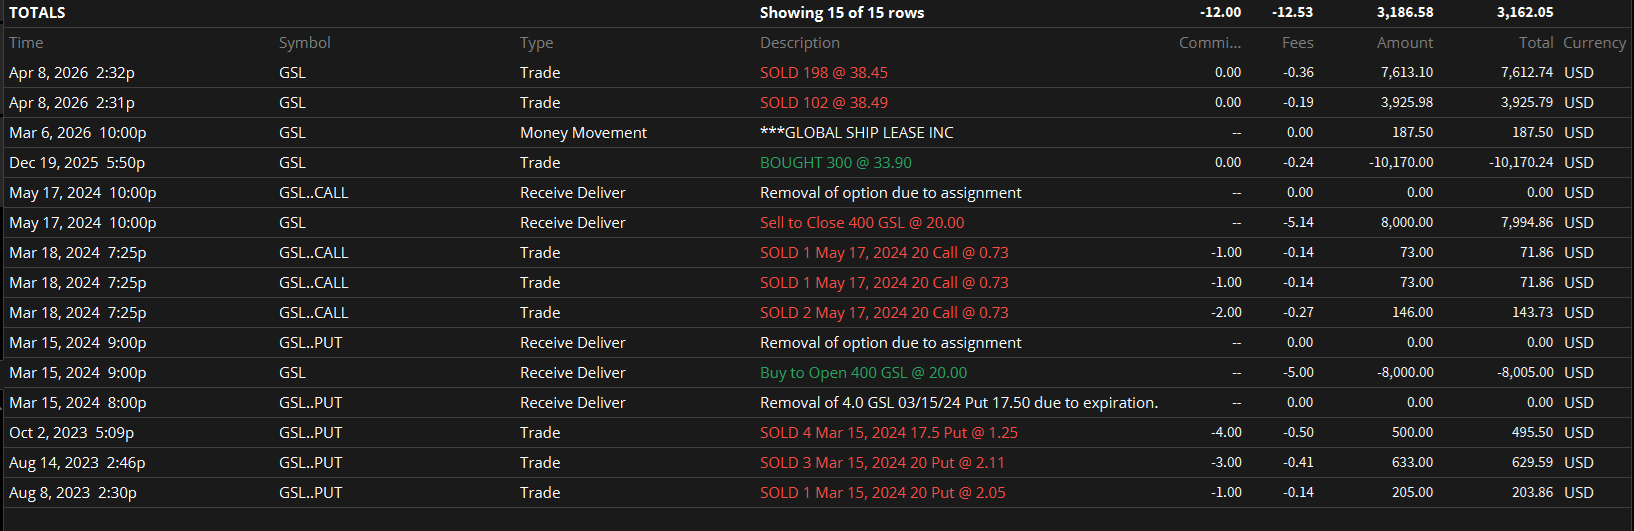This screenshot has width=1634, height=531.
Task: Select the GLOBAL SHIP LEASE INC money movement row
Action: pos(817,133)
